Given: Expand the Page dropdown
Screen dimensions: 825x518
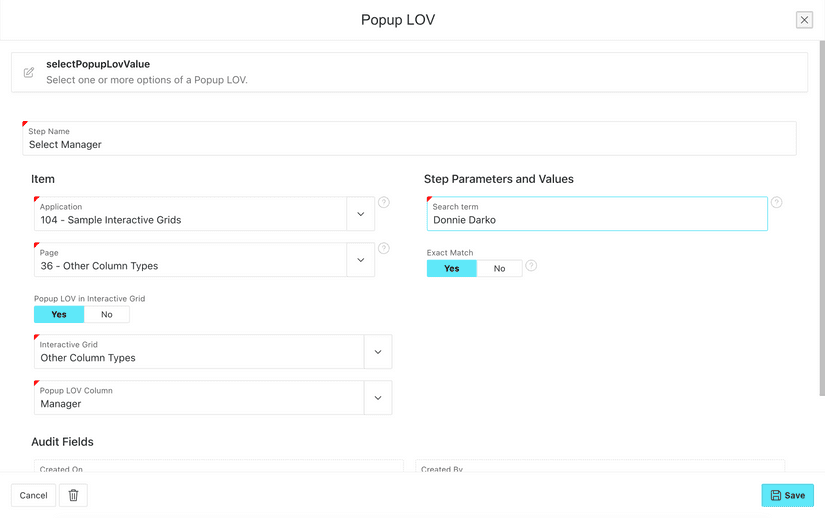Looking at the screenshot, I should point(361,260).
